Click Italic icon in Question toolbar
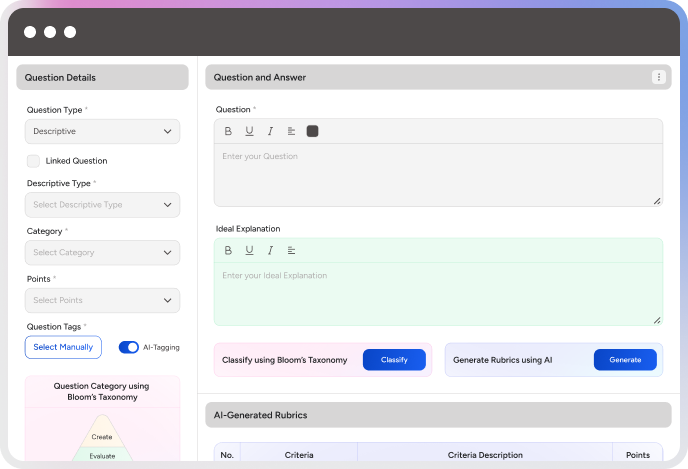 [x=270, y=131]
